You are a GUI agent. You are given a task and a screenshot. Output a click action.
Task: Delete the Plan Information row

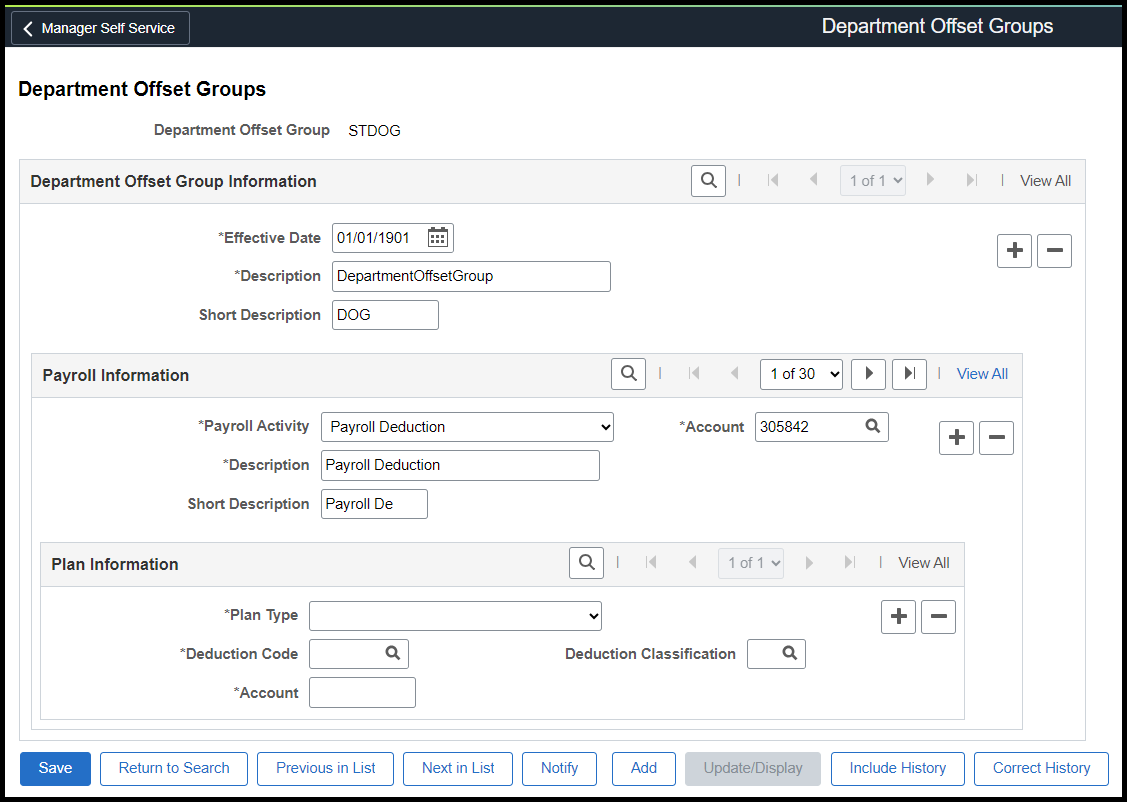click(938, 617)
